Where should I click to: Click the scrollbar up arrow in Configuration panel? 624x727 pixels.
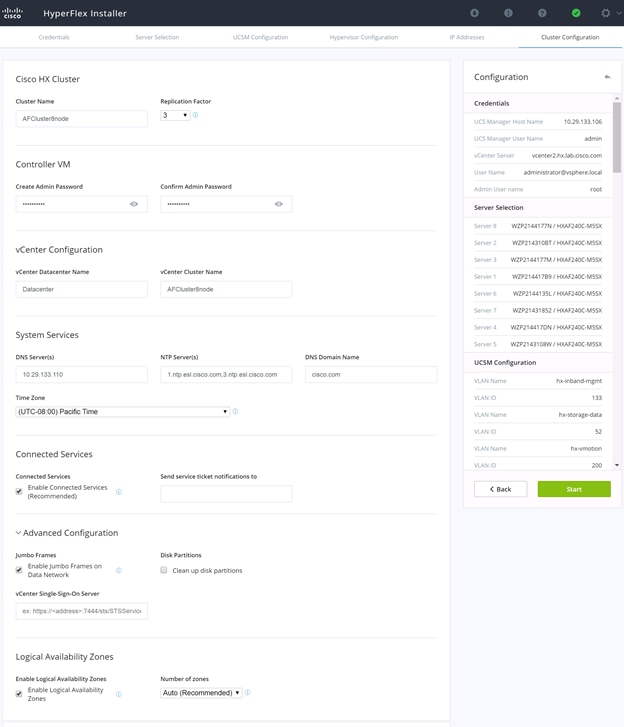(617, 98)
